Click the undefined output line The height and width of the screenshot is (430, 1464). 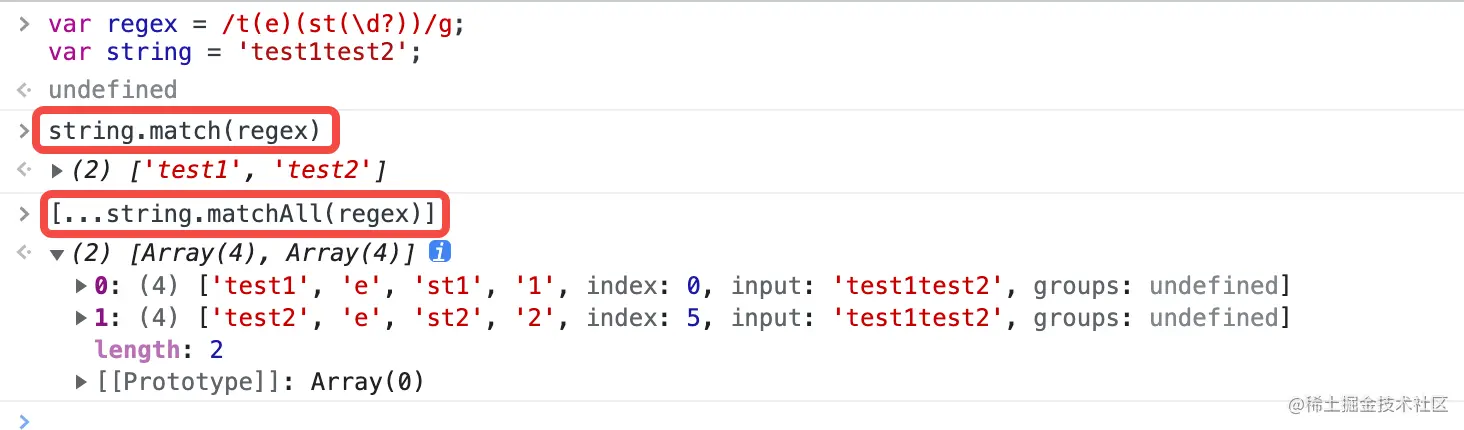tap(113, 90)
